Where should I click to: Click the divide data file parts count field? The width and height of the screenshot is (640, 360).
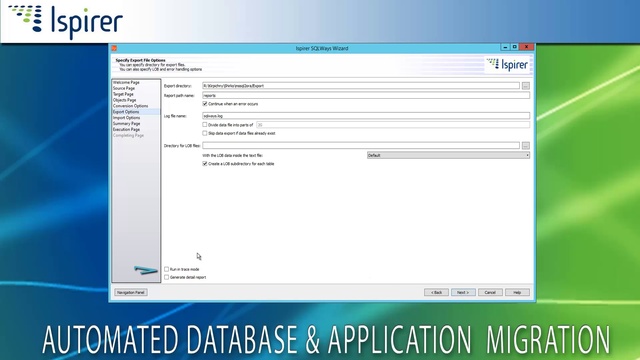pos(393,125)
